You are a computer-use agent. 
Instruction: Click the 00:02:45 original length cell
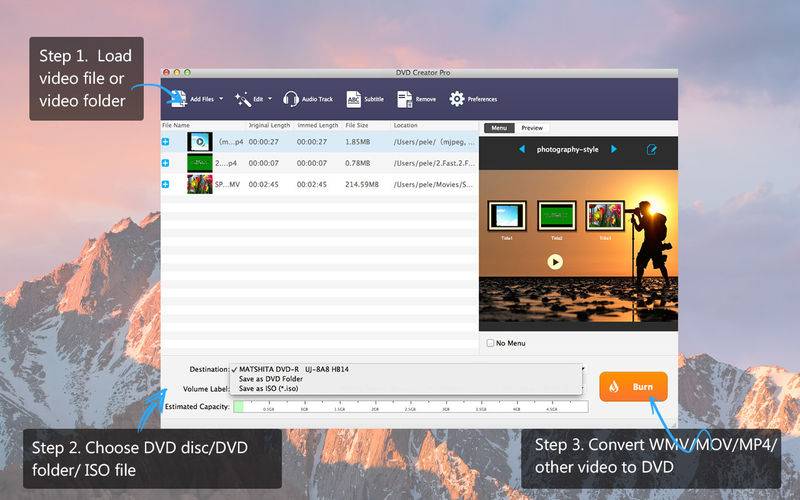[x=263, y=184]
